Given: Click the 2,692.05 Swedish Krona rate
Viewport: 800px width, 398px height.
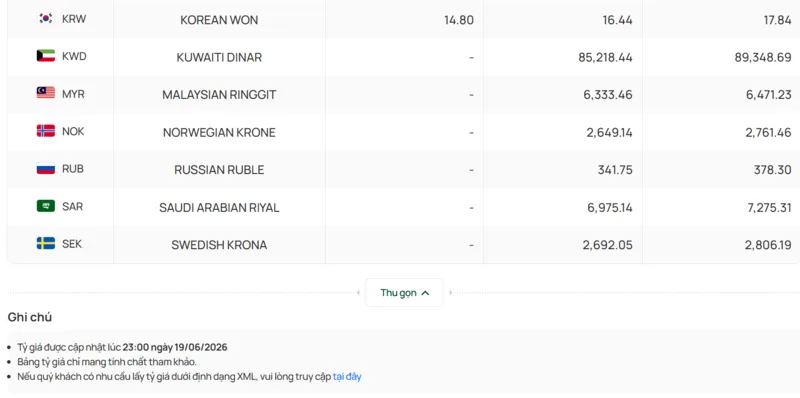Looking at the screenshot, I should click(608, 245).
